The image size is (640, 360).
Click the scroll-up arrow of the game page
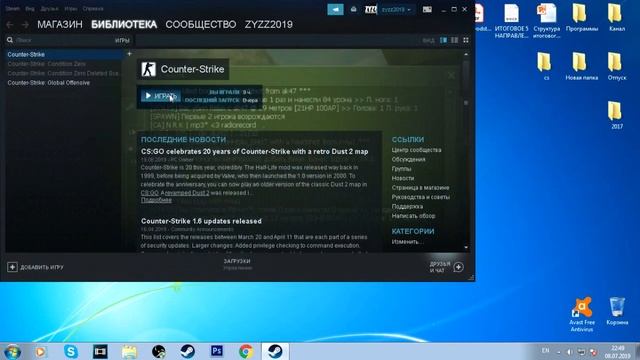(x=466, y=54)
